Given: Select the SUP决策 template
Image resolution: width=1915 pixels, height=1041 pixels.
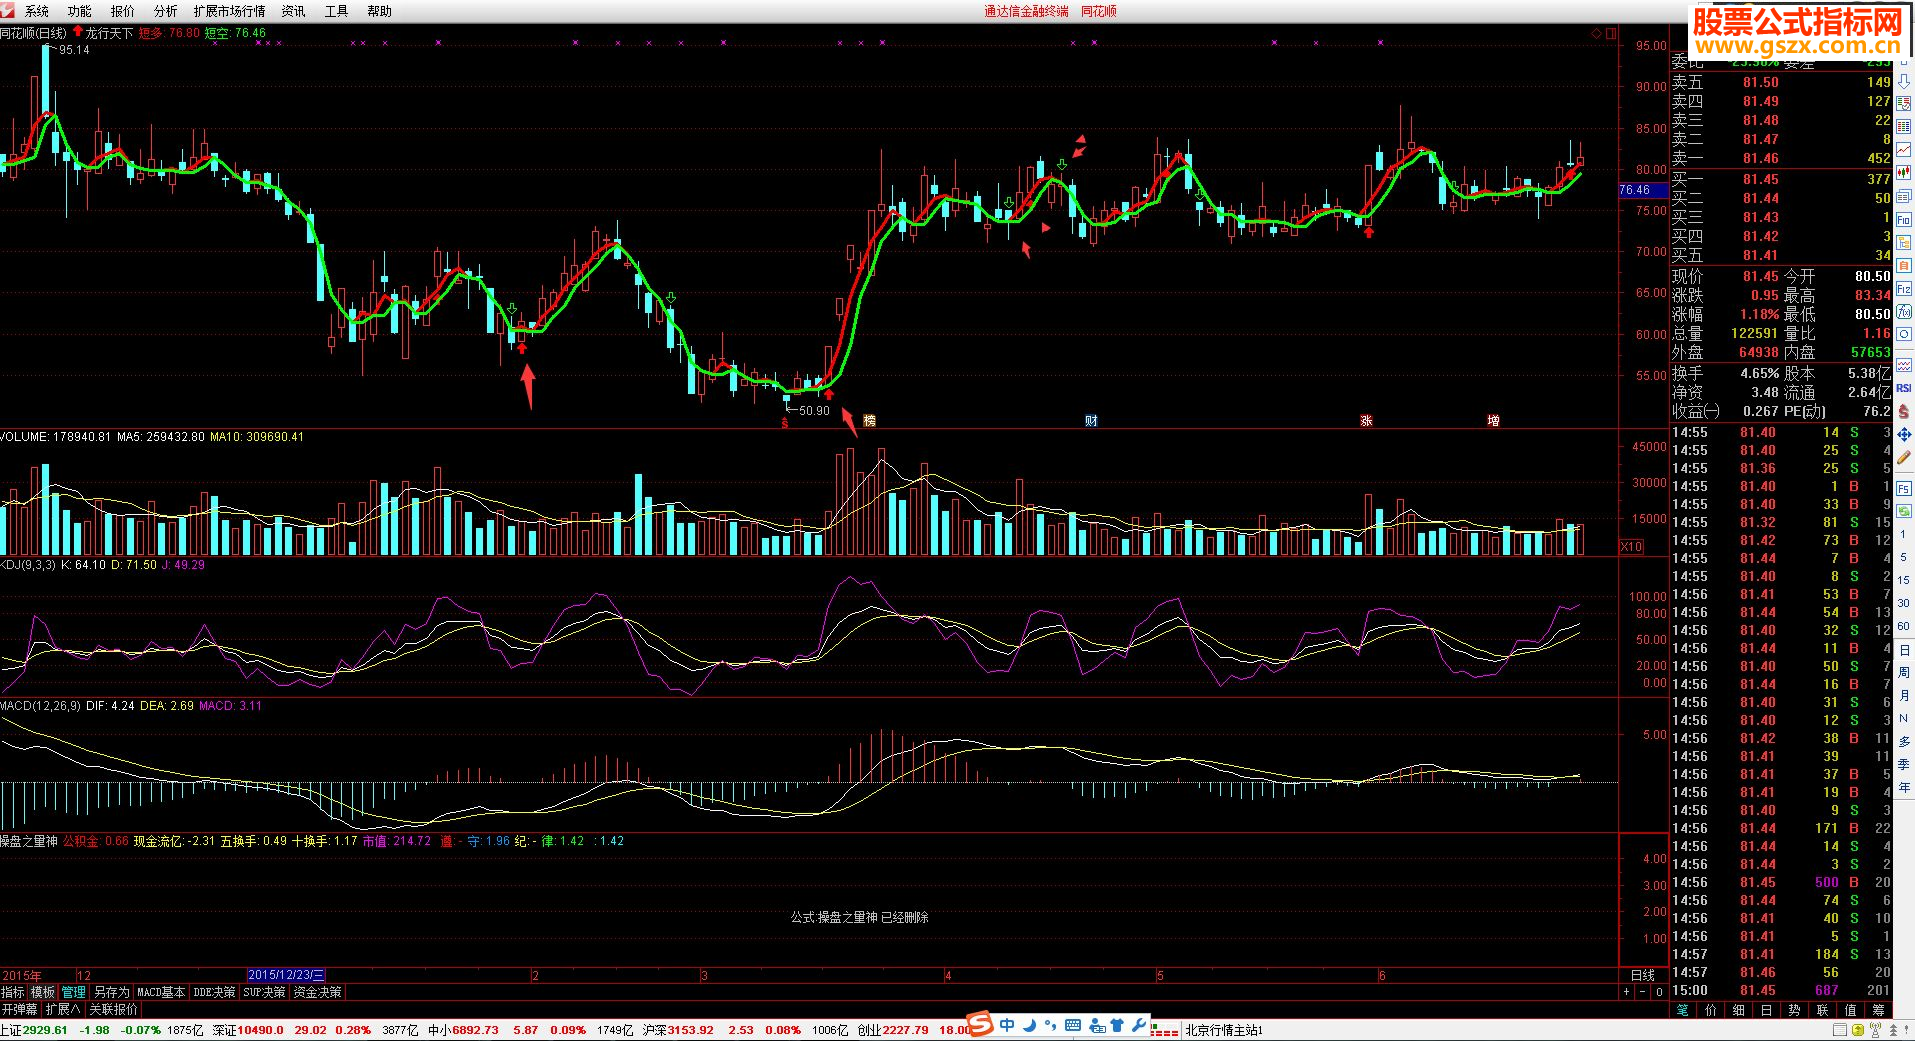Looking at the screenshot, I should (x=264, y=992).
